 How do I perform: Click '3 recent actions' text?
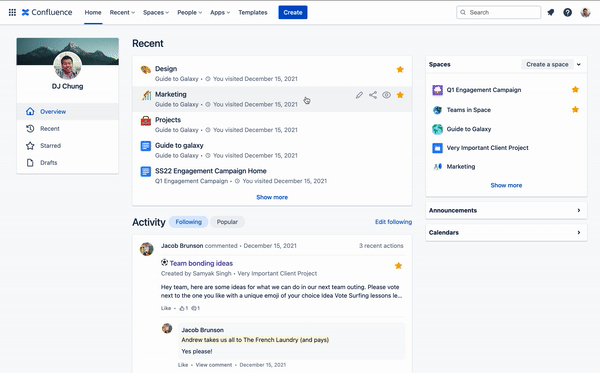coord(381,246)
